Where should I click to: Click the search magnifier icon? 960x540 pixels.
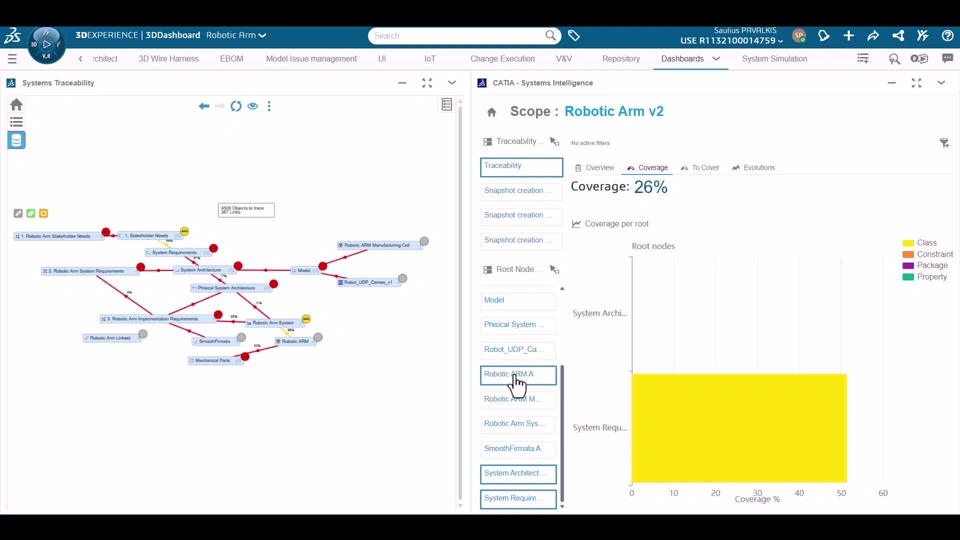pyautogui.click(x=550, y=36)
